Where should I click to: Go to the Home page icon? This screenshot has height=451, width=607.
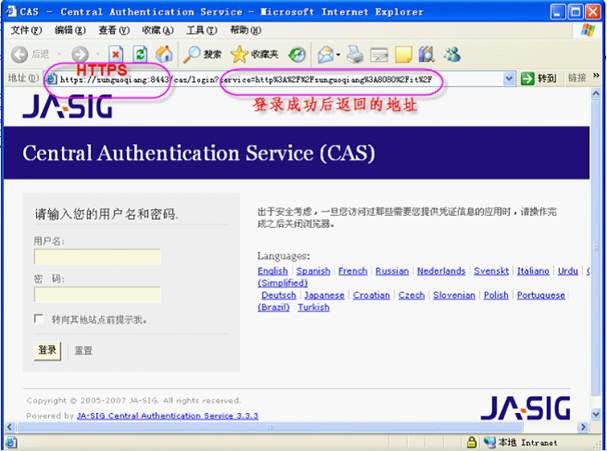pos(164,54)
